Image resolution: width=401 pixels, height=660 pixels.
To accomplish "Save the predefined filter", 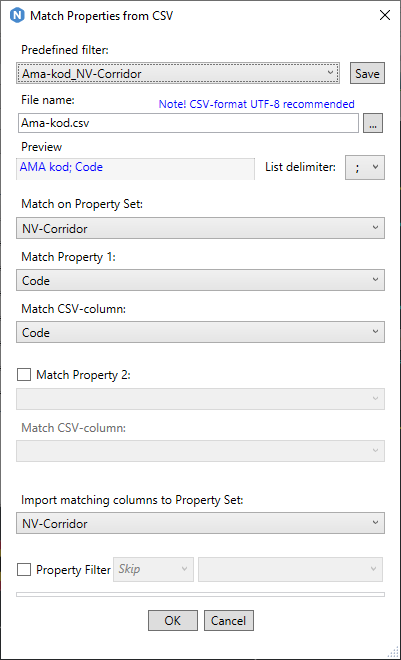I will [x=367, y=73].
